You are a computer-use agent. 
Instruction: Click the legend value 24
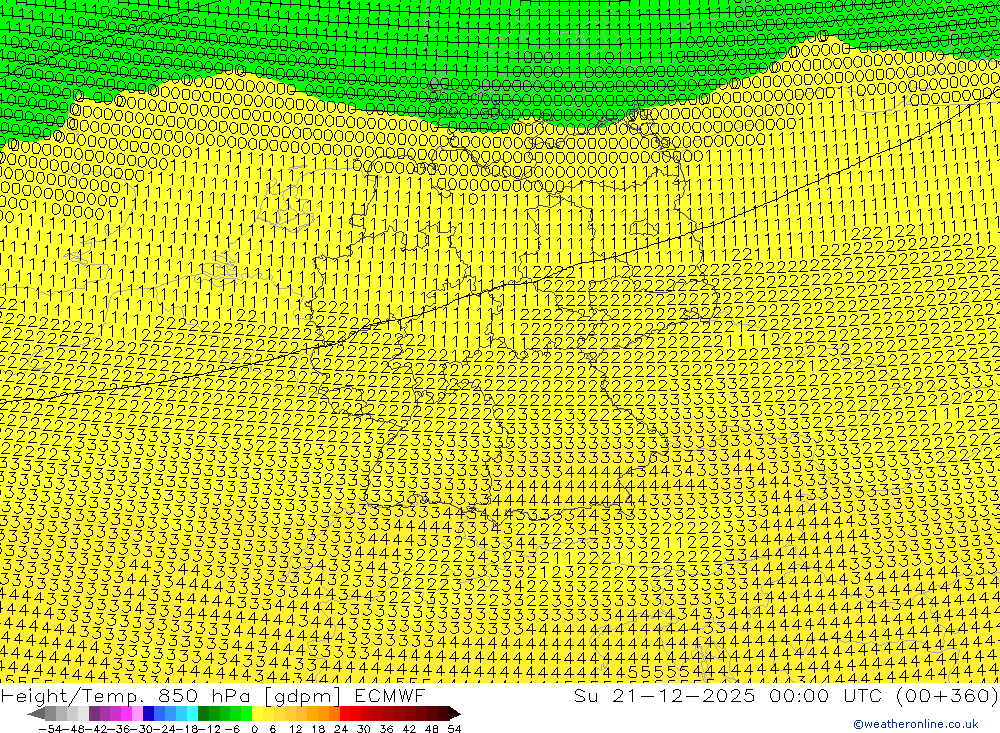tap(341, 729)
